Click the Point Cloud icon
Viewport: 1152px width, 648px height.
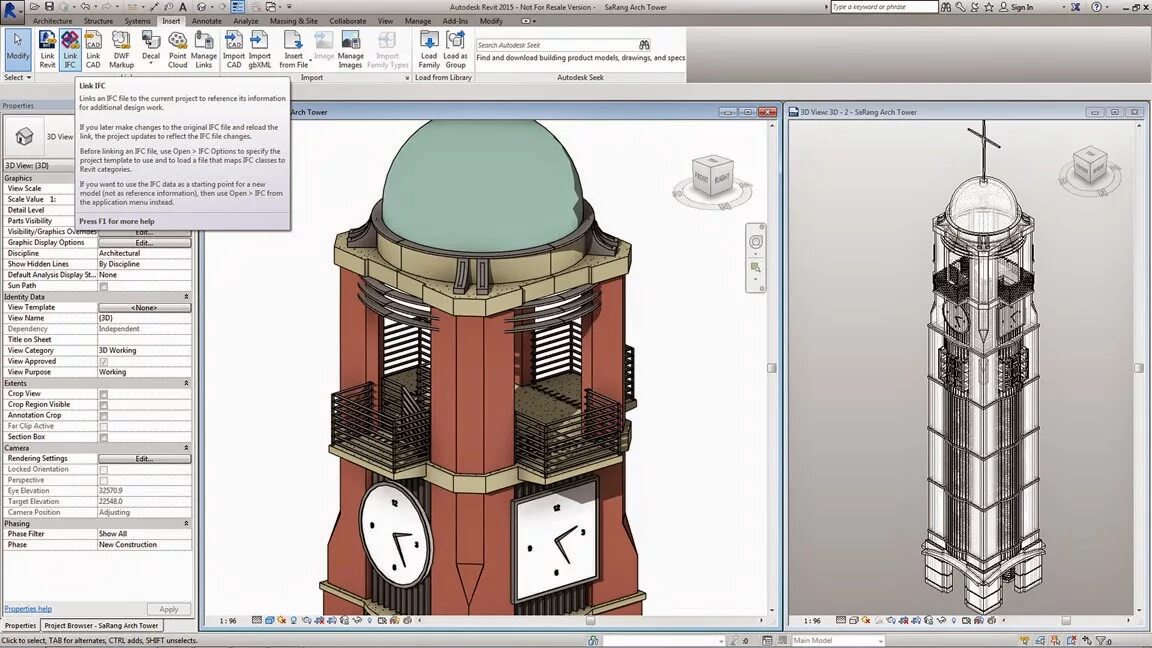pos(177,49)
